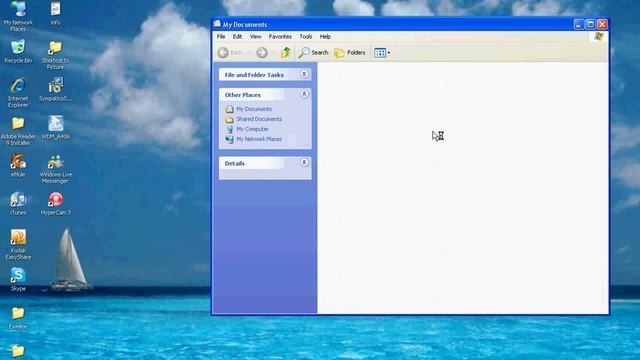Click the Back navigation button
Viewport: 640px width, 360px height.
[231, 52]
